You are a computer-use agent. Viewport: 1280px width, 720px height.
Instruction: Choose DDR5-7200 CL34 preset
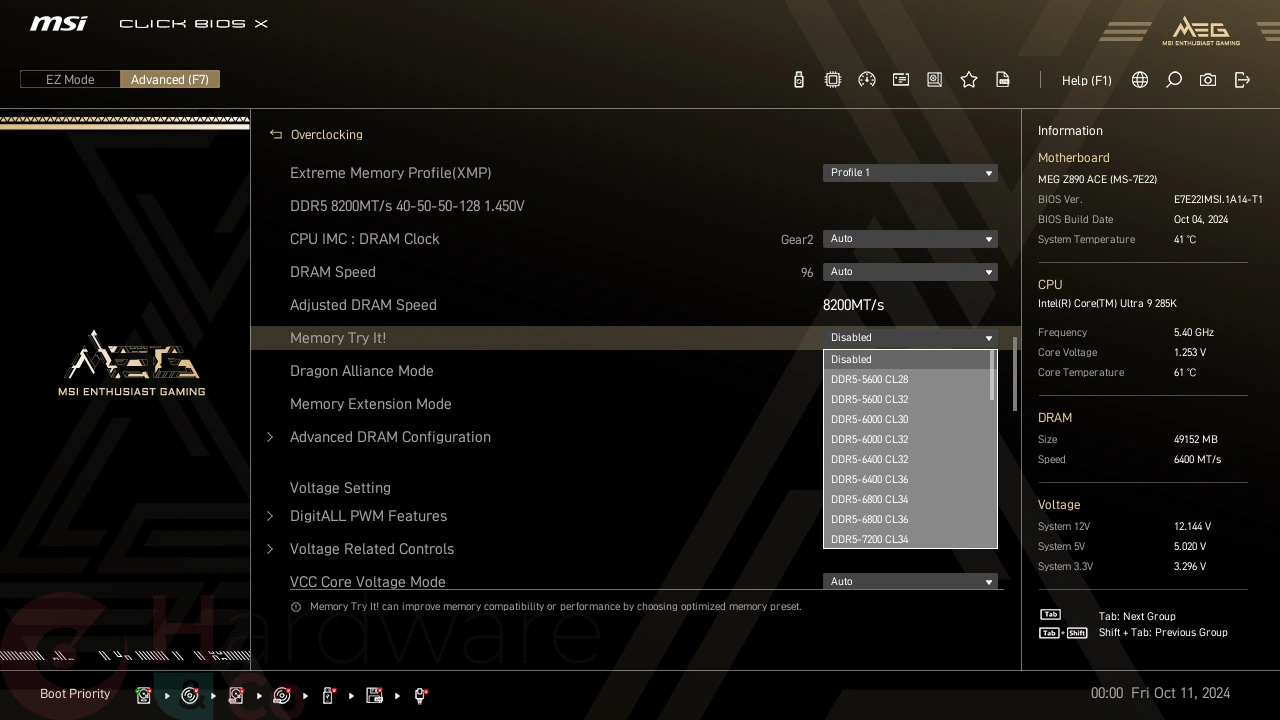[x=906, y=539]
